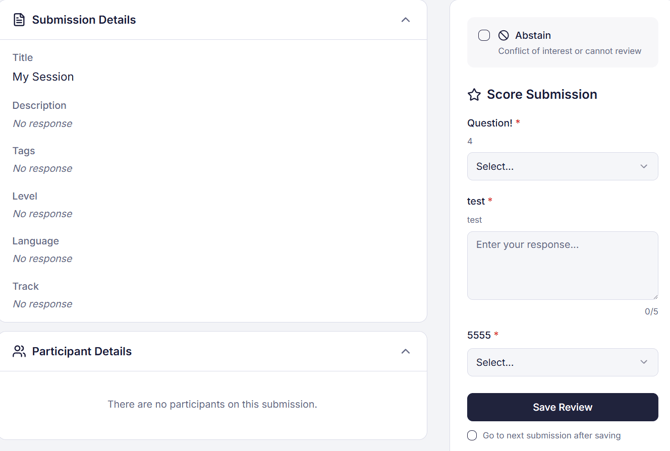This screenshot has height=451, width=670.
Task: Click the response text area resize handle
Action: coord(654,295)
